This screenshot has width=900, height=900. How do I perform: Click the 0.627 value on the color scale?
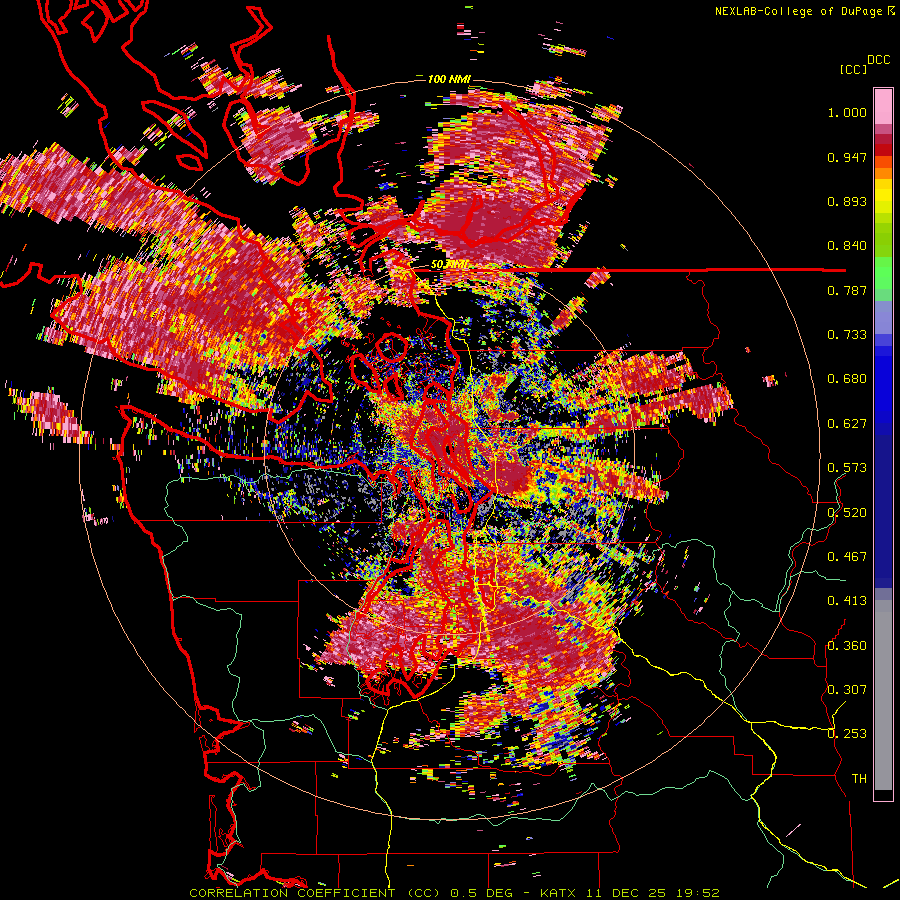[847, 424]
